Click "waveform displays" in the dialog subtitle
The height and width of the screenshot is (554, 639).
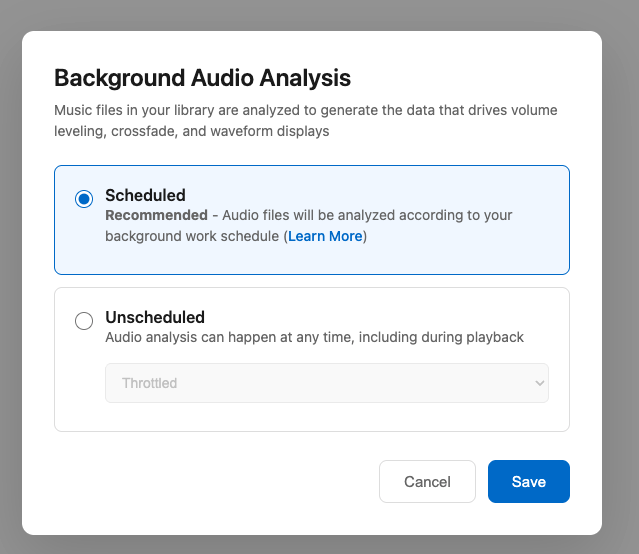[x=269, y=131]
